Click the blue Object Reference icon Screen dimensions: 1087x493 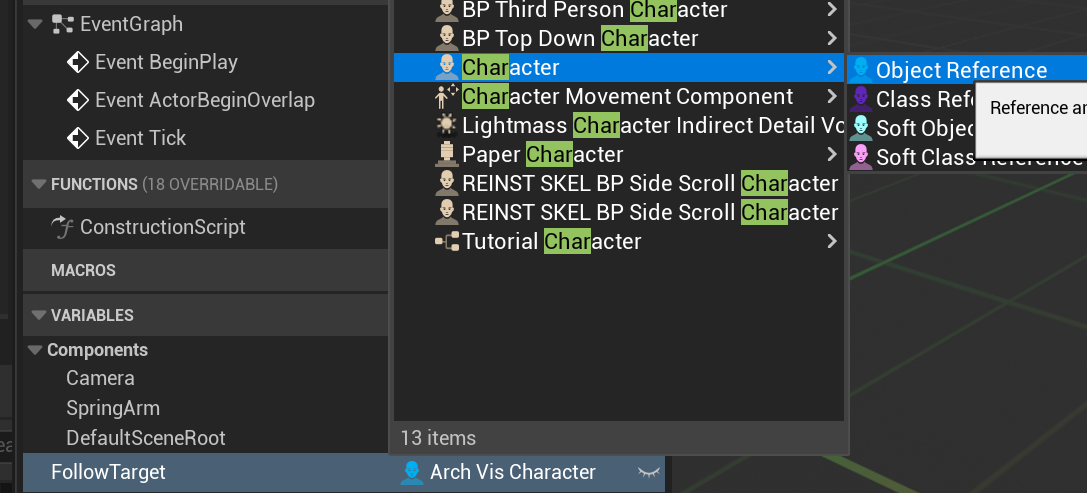click(x=860, y=70)
